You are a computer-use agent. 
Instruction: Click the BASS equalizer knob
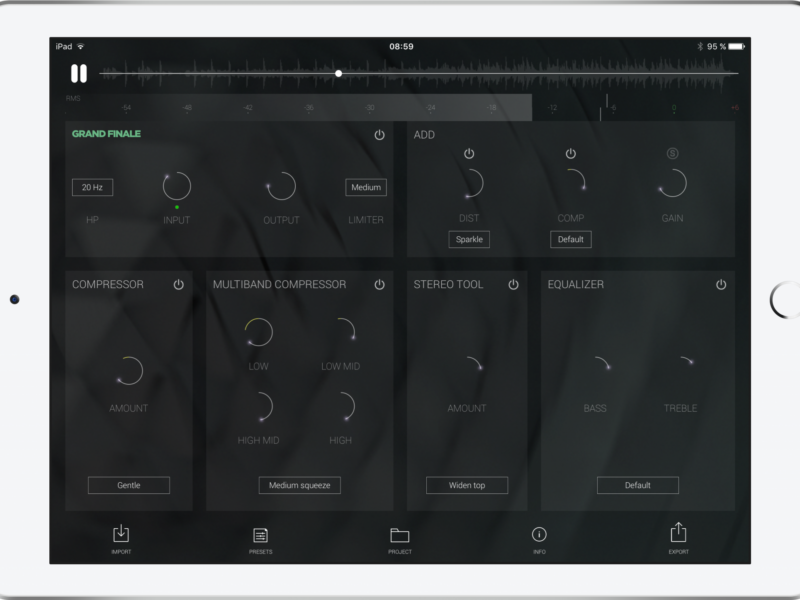(x=595, y=371)
